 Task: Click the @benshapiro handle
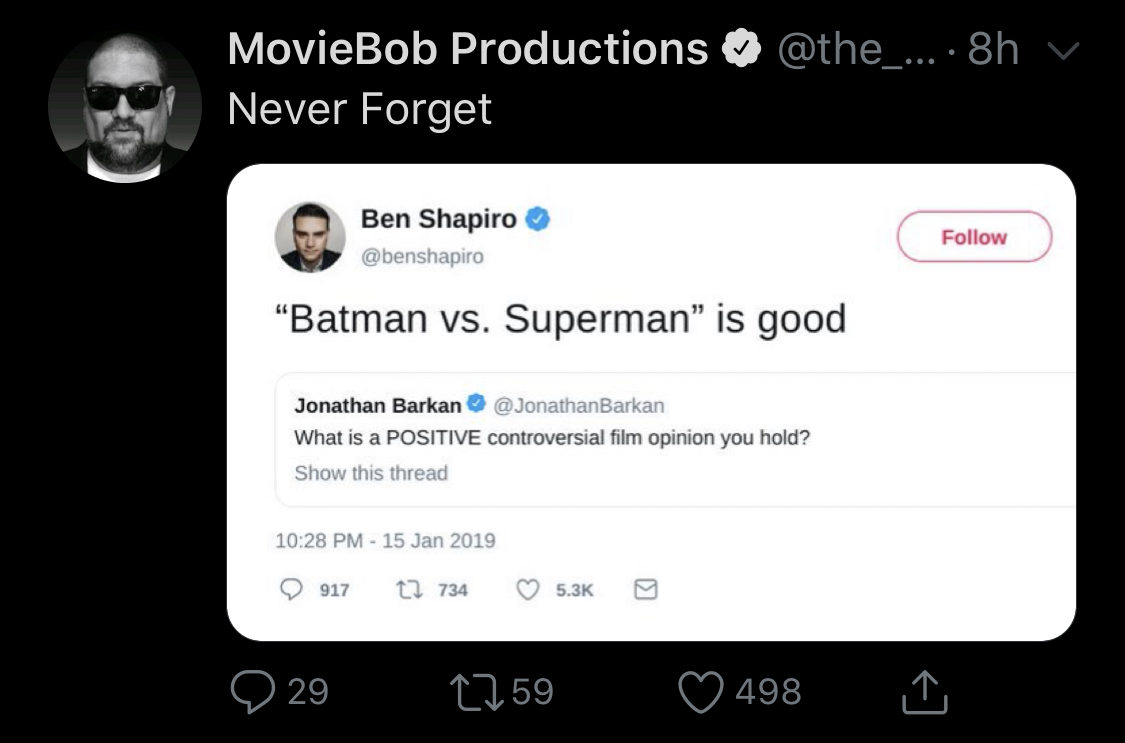click(422, 256)
